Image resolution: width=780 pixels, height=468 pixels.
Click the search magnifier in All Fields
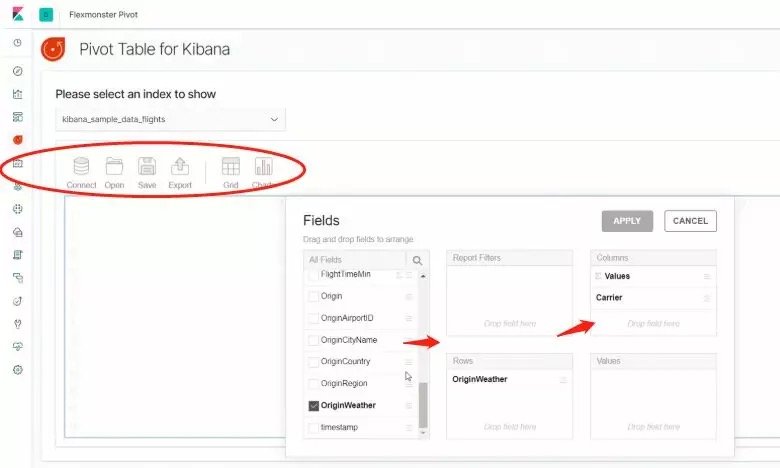[x=417, y=260]
